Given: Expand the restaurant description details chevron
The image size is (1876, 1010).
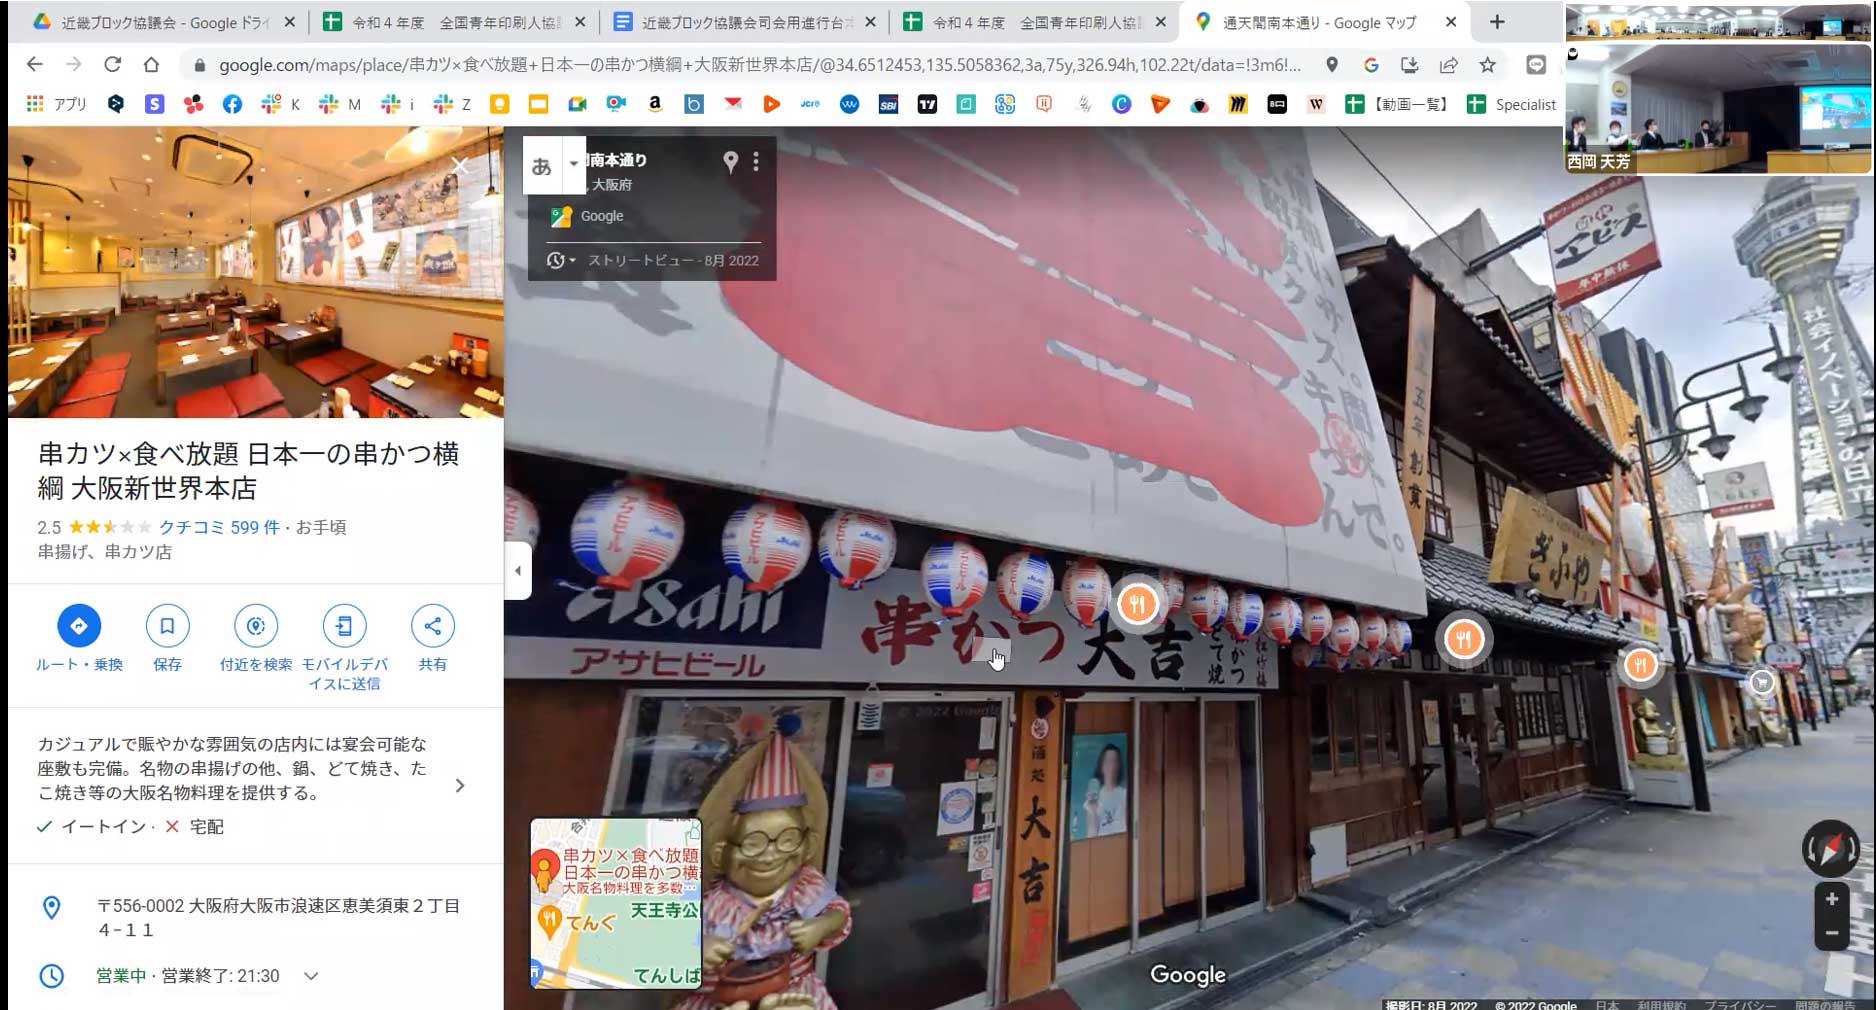Looking at the screenshot, I should (x=459, y=786).
